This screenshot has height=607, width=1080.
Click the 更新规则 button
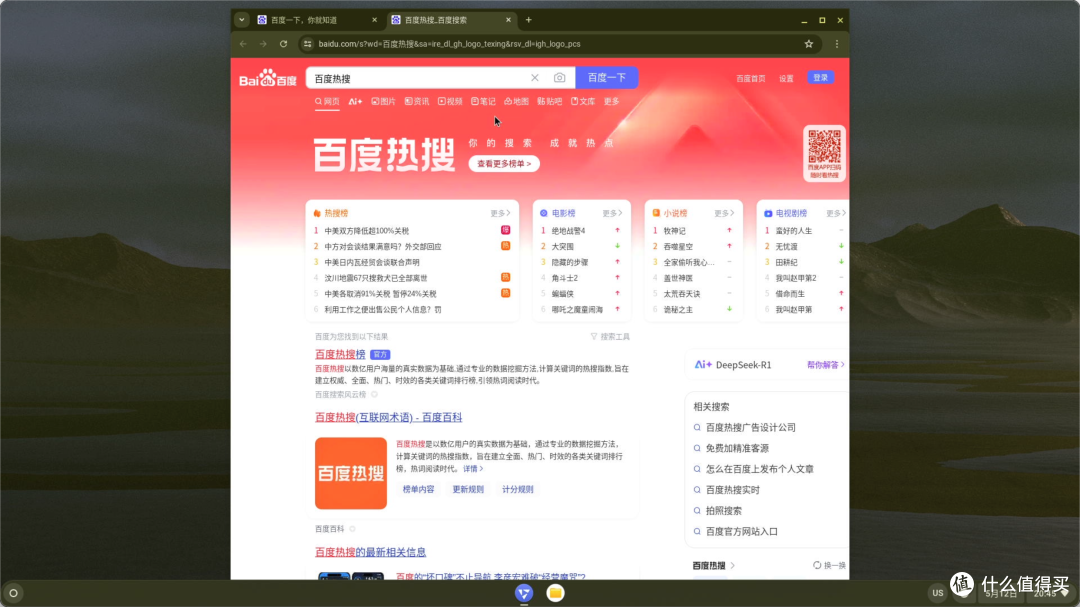(468, 489)
